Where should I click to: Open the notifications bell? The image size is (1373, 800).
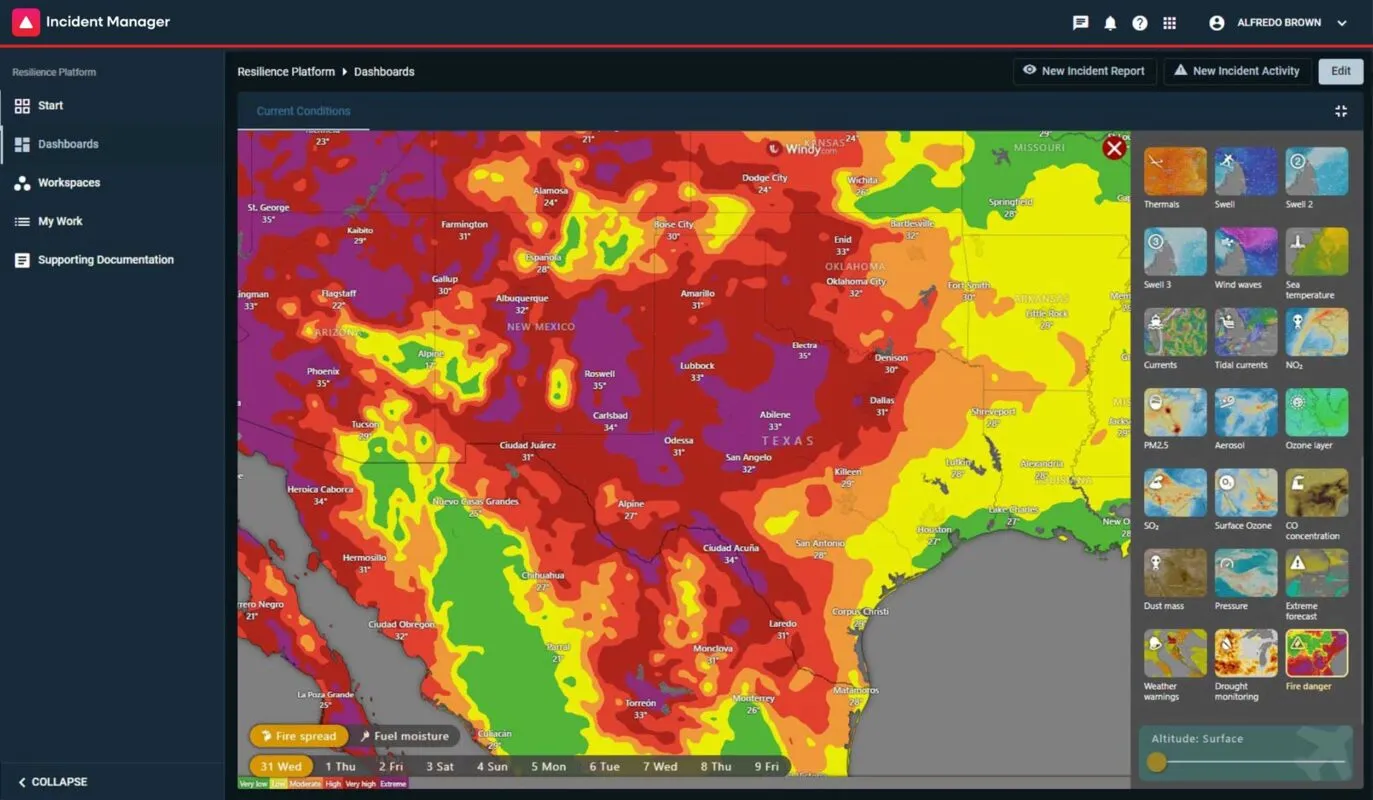click(x=1110, y=23)
